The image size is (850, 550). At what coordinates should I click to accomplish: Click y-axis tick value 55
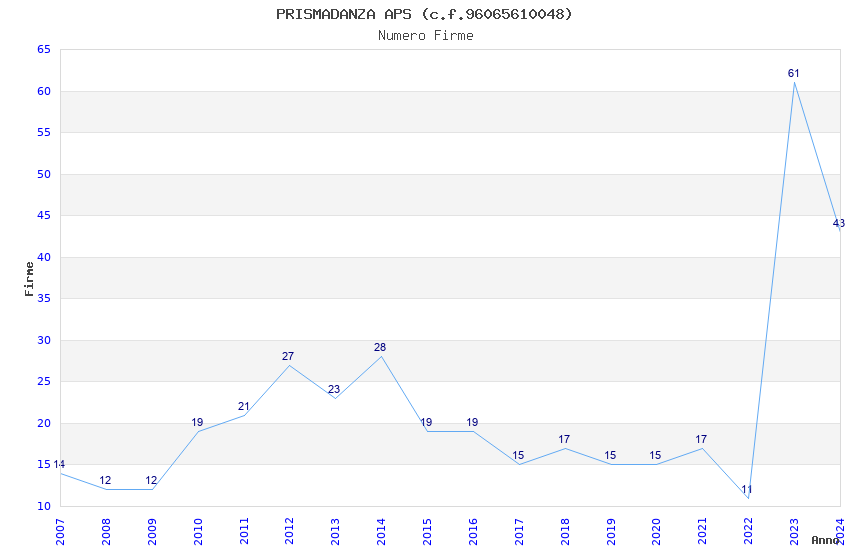(44, 132)
